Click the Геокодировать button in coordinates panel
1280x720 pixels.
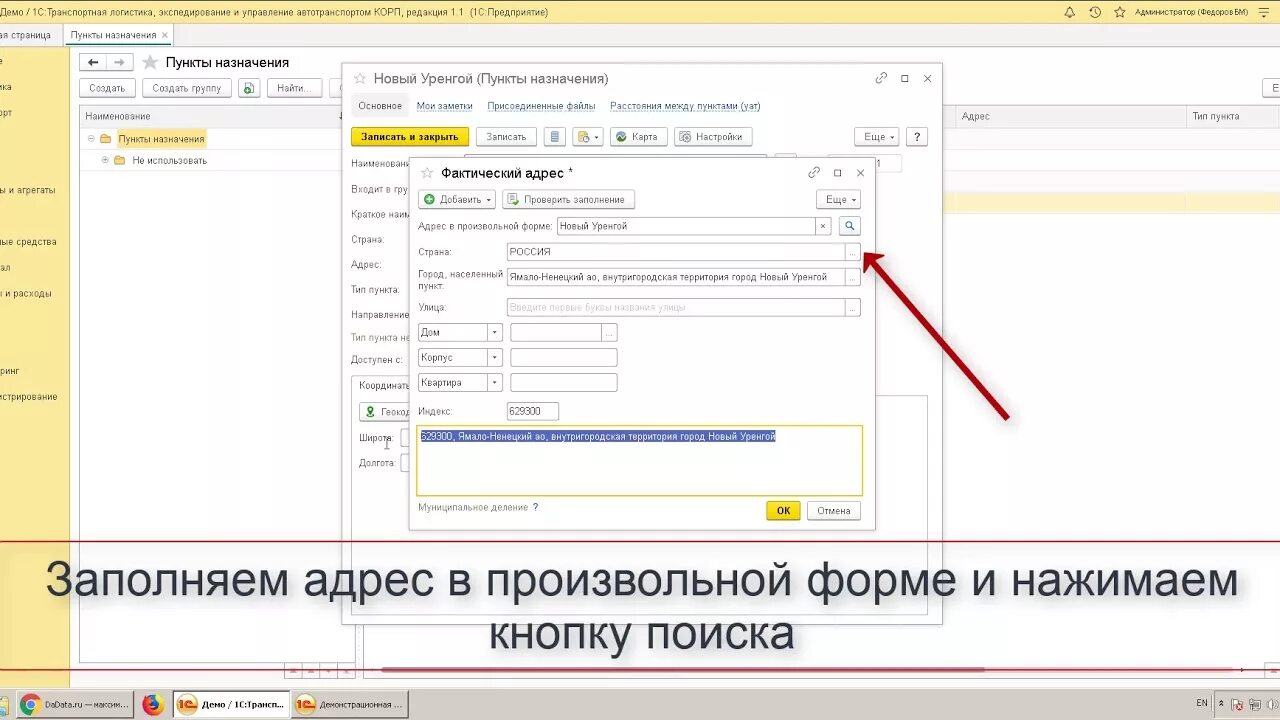pos(385,411)
